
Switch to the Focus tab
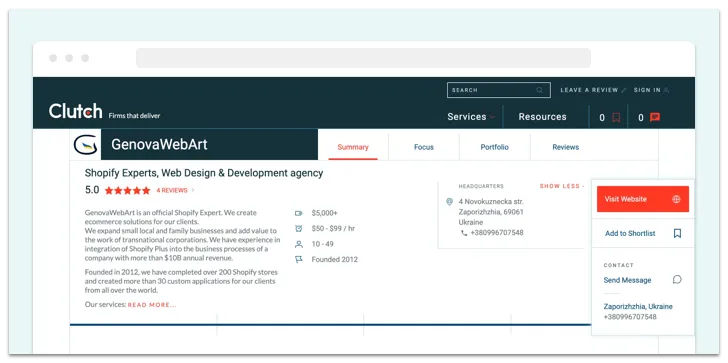tap(424, 147)
